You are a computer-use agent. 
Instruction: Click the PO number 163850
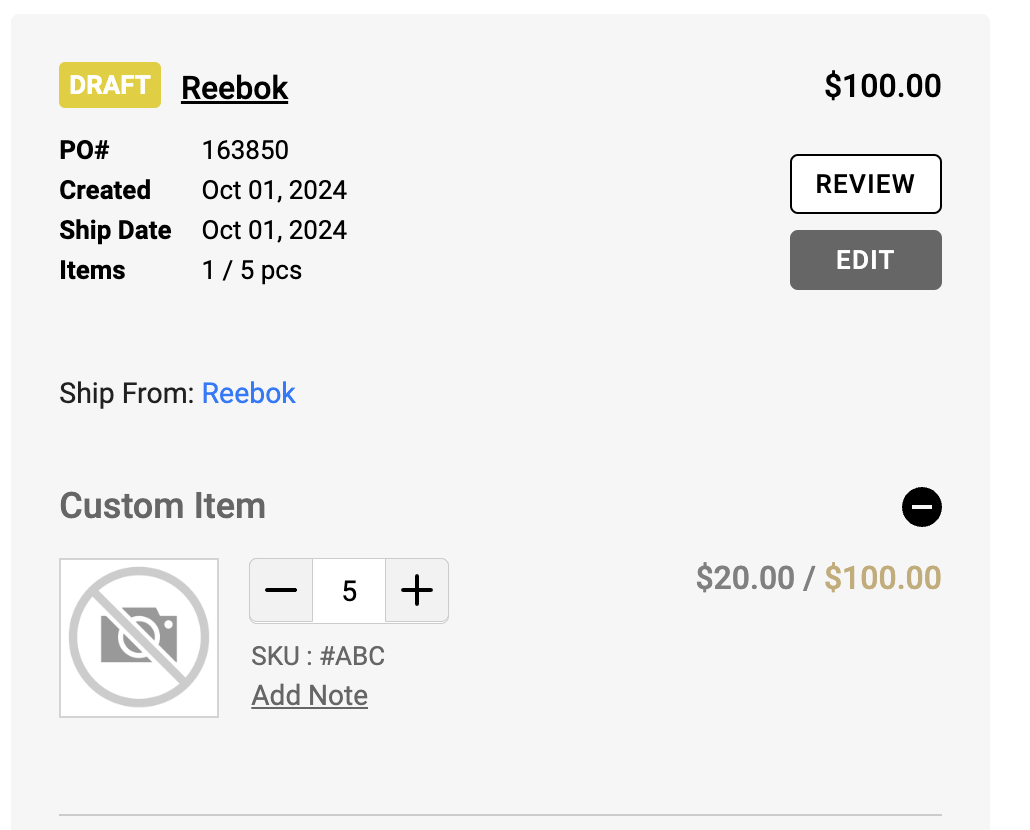click(x=245, y=150)
